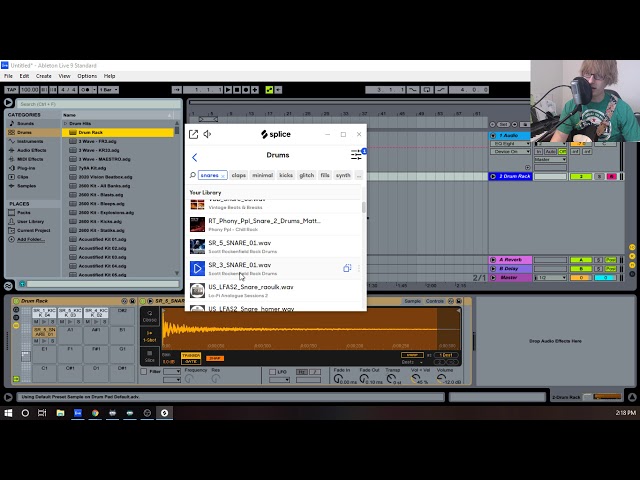
Task: Open the Device On parameter dropdown
Action: (x=510, y=151)
